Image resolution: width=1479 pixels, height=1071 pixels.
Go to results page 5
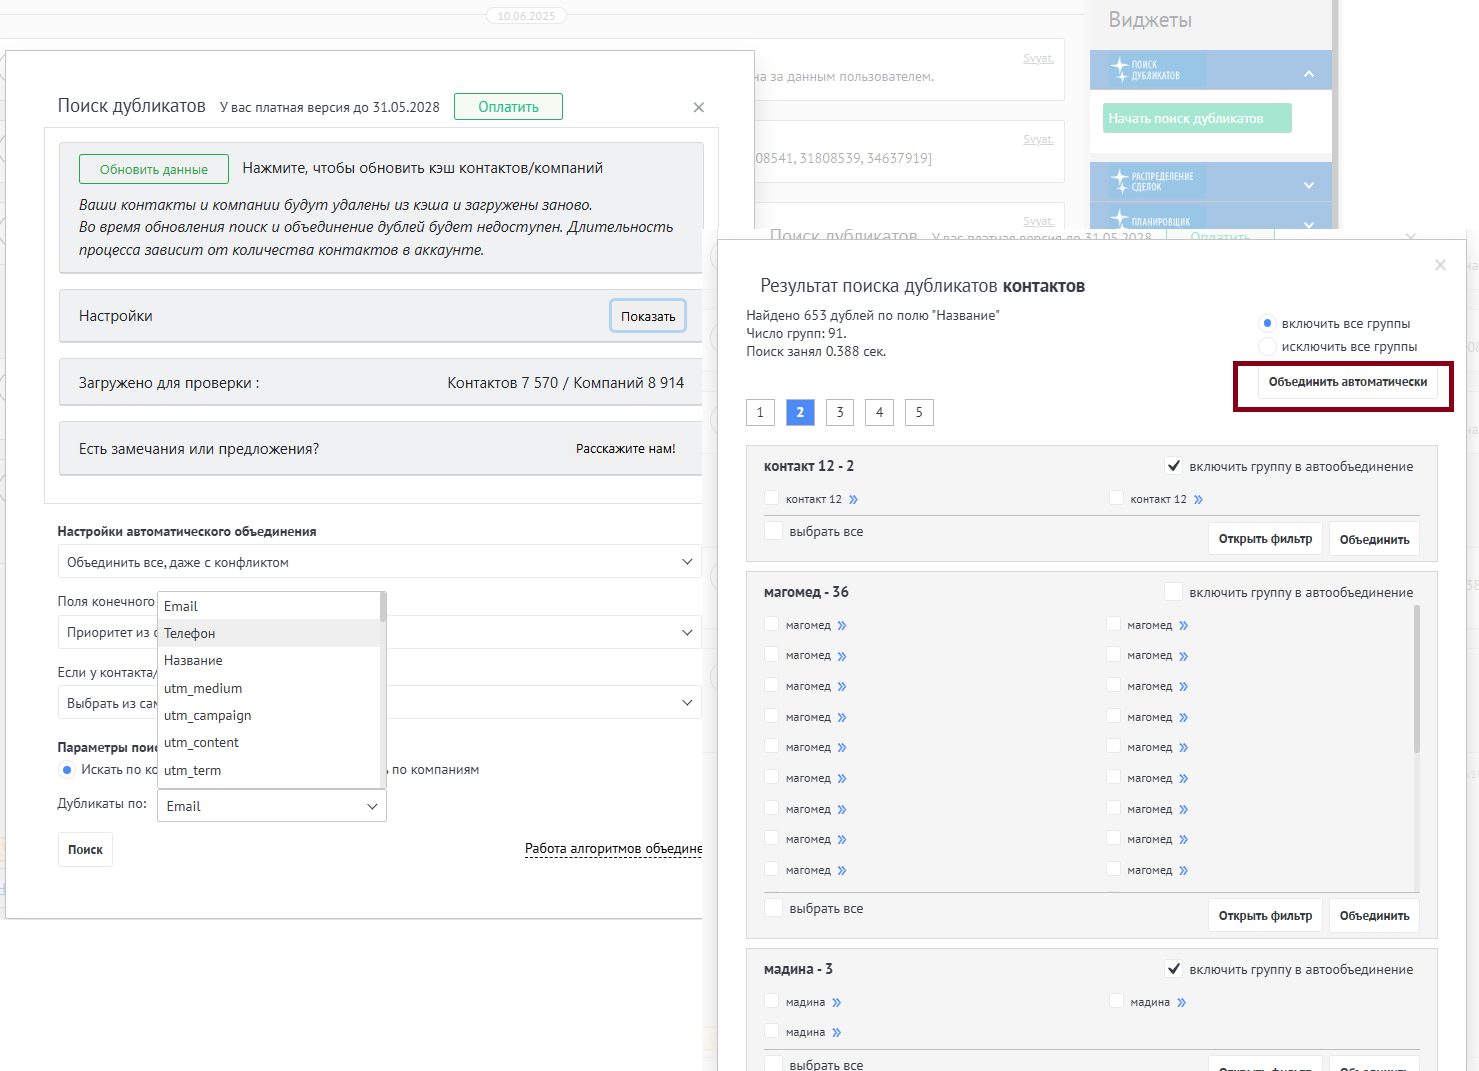coord(919,412)
